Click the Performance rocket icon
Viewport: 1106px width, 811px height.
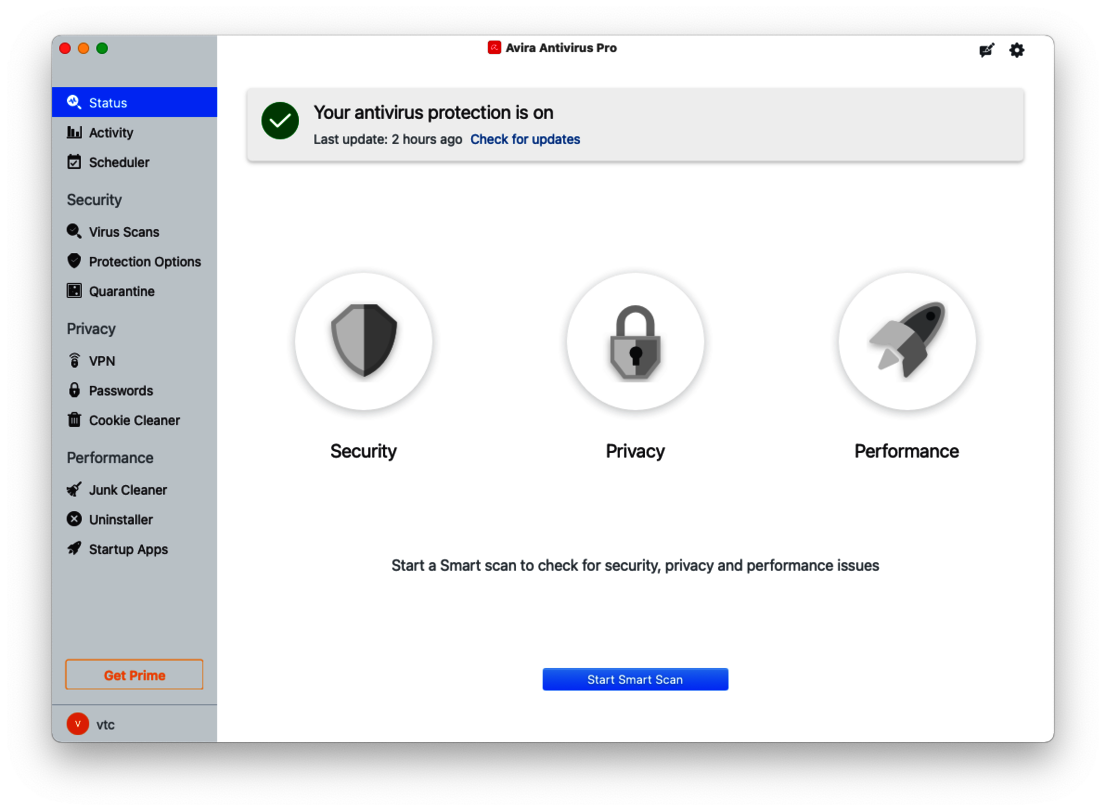point(906,341)
